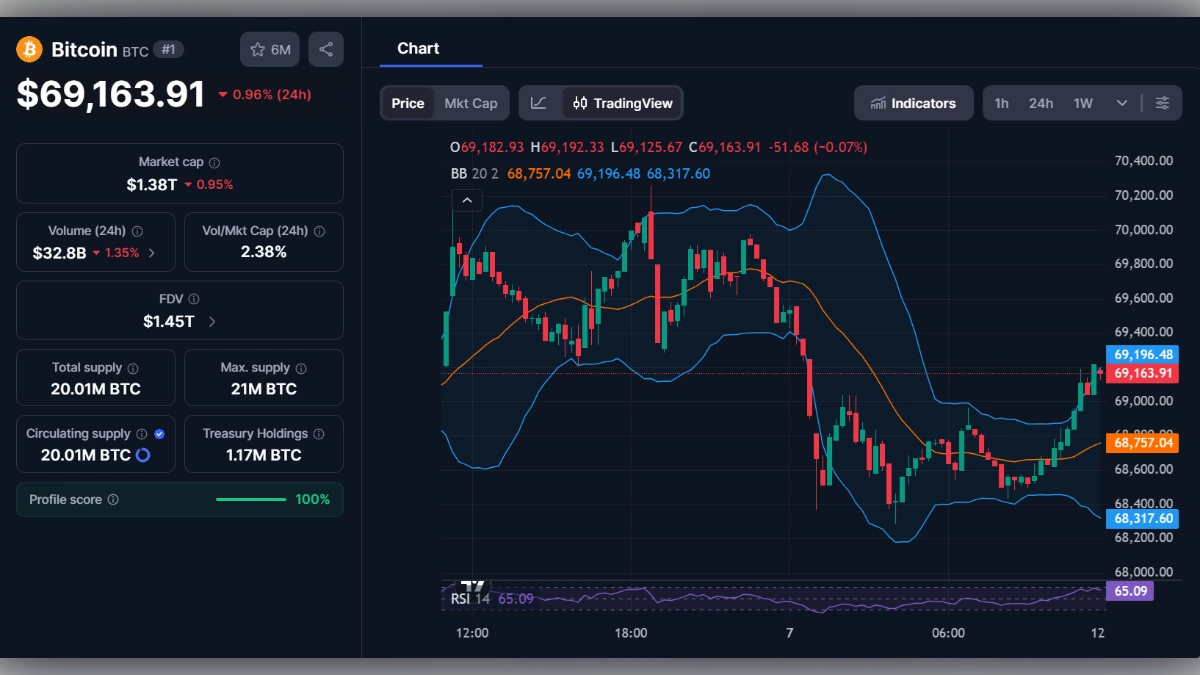1200x675 pixels.
Task: Open chart settings via the sliders icon
Action: pyautogui.click(x=1162, y=102)
